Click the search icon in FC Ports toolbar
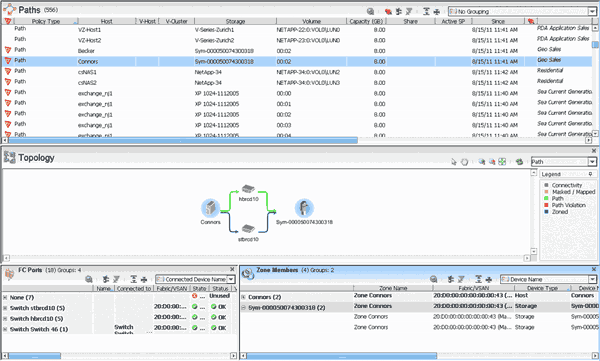This screenshot has height=361, width=600. click(89, 279)
